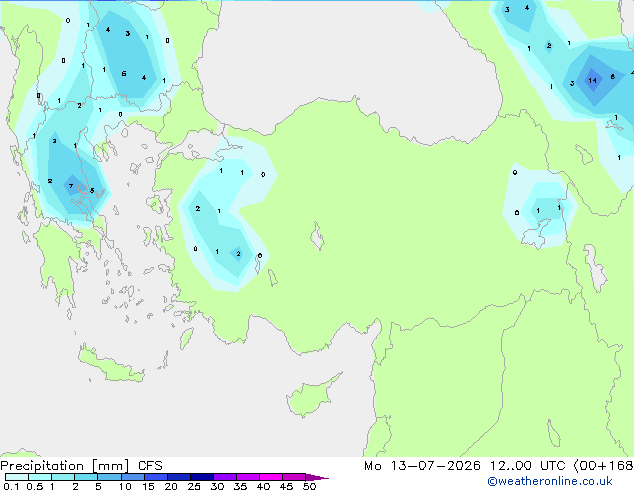Click the 'Mo 13-07-2026' date text

pos(422,466)
